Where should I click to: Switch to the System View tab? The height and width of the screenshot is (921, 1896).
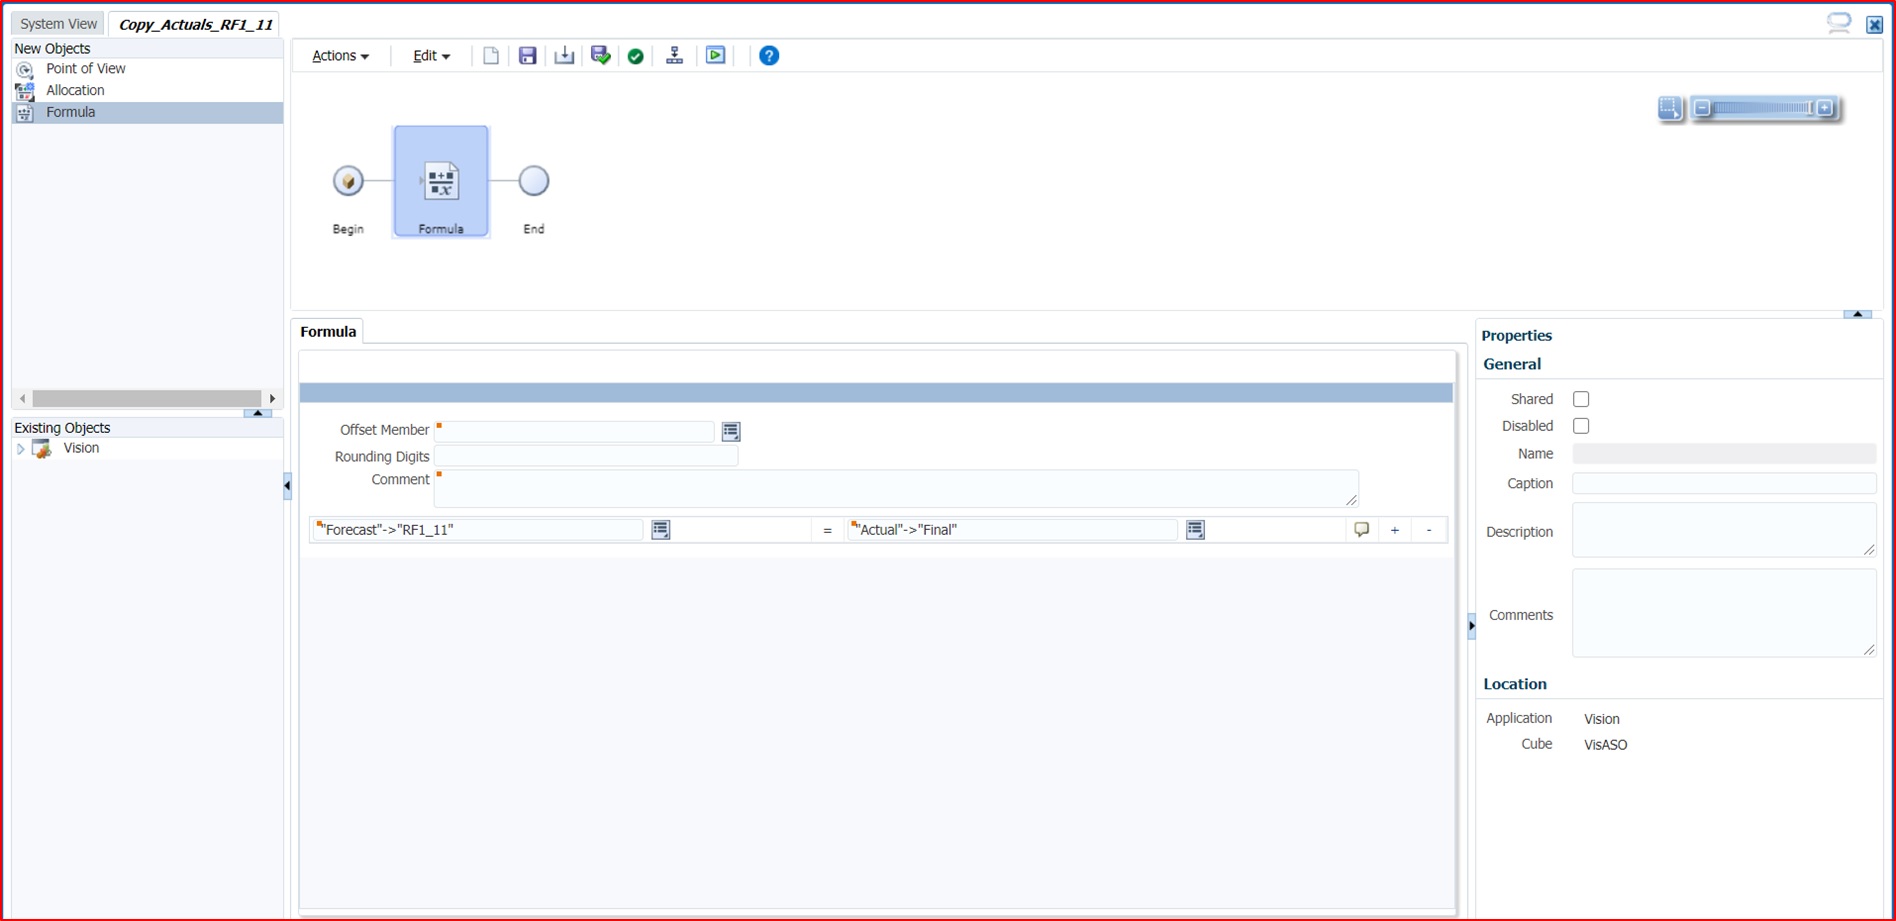pos(57,22)
